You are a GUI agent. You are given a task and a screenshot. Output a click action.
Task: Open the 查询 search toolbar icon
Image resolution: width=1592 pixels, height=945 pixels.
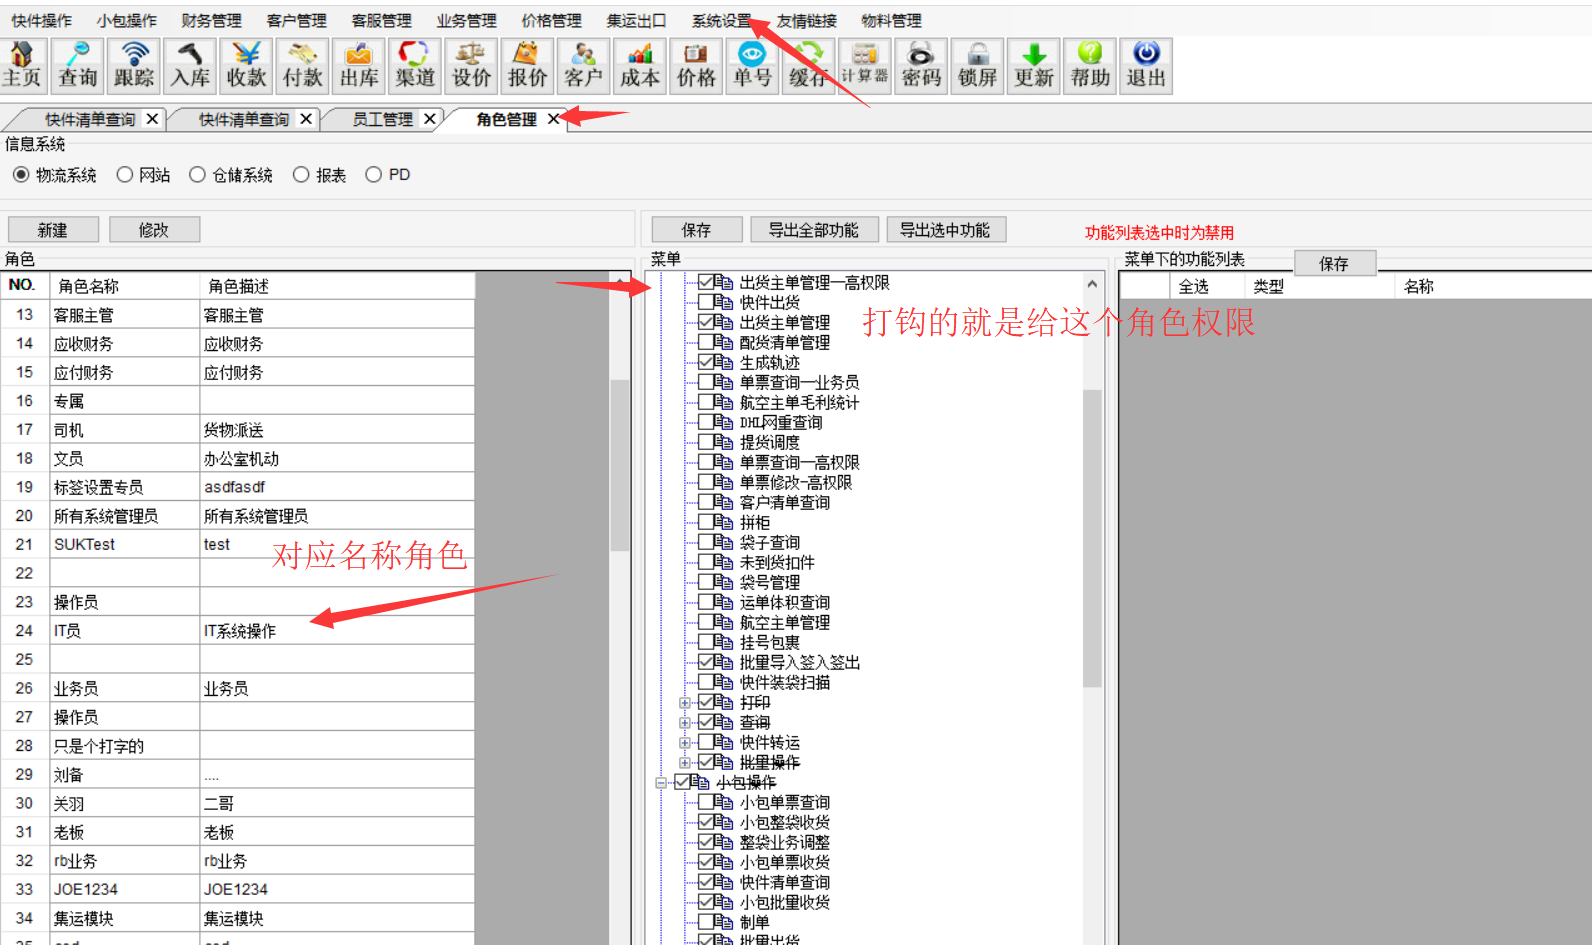pyautogui.click(x=78, y=66)
